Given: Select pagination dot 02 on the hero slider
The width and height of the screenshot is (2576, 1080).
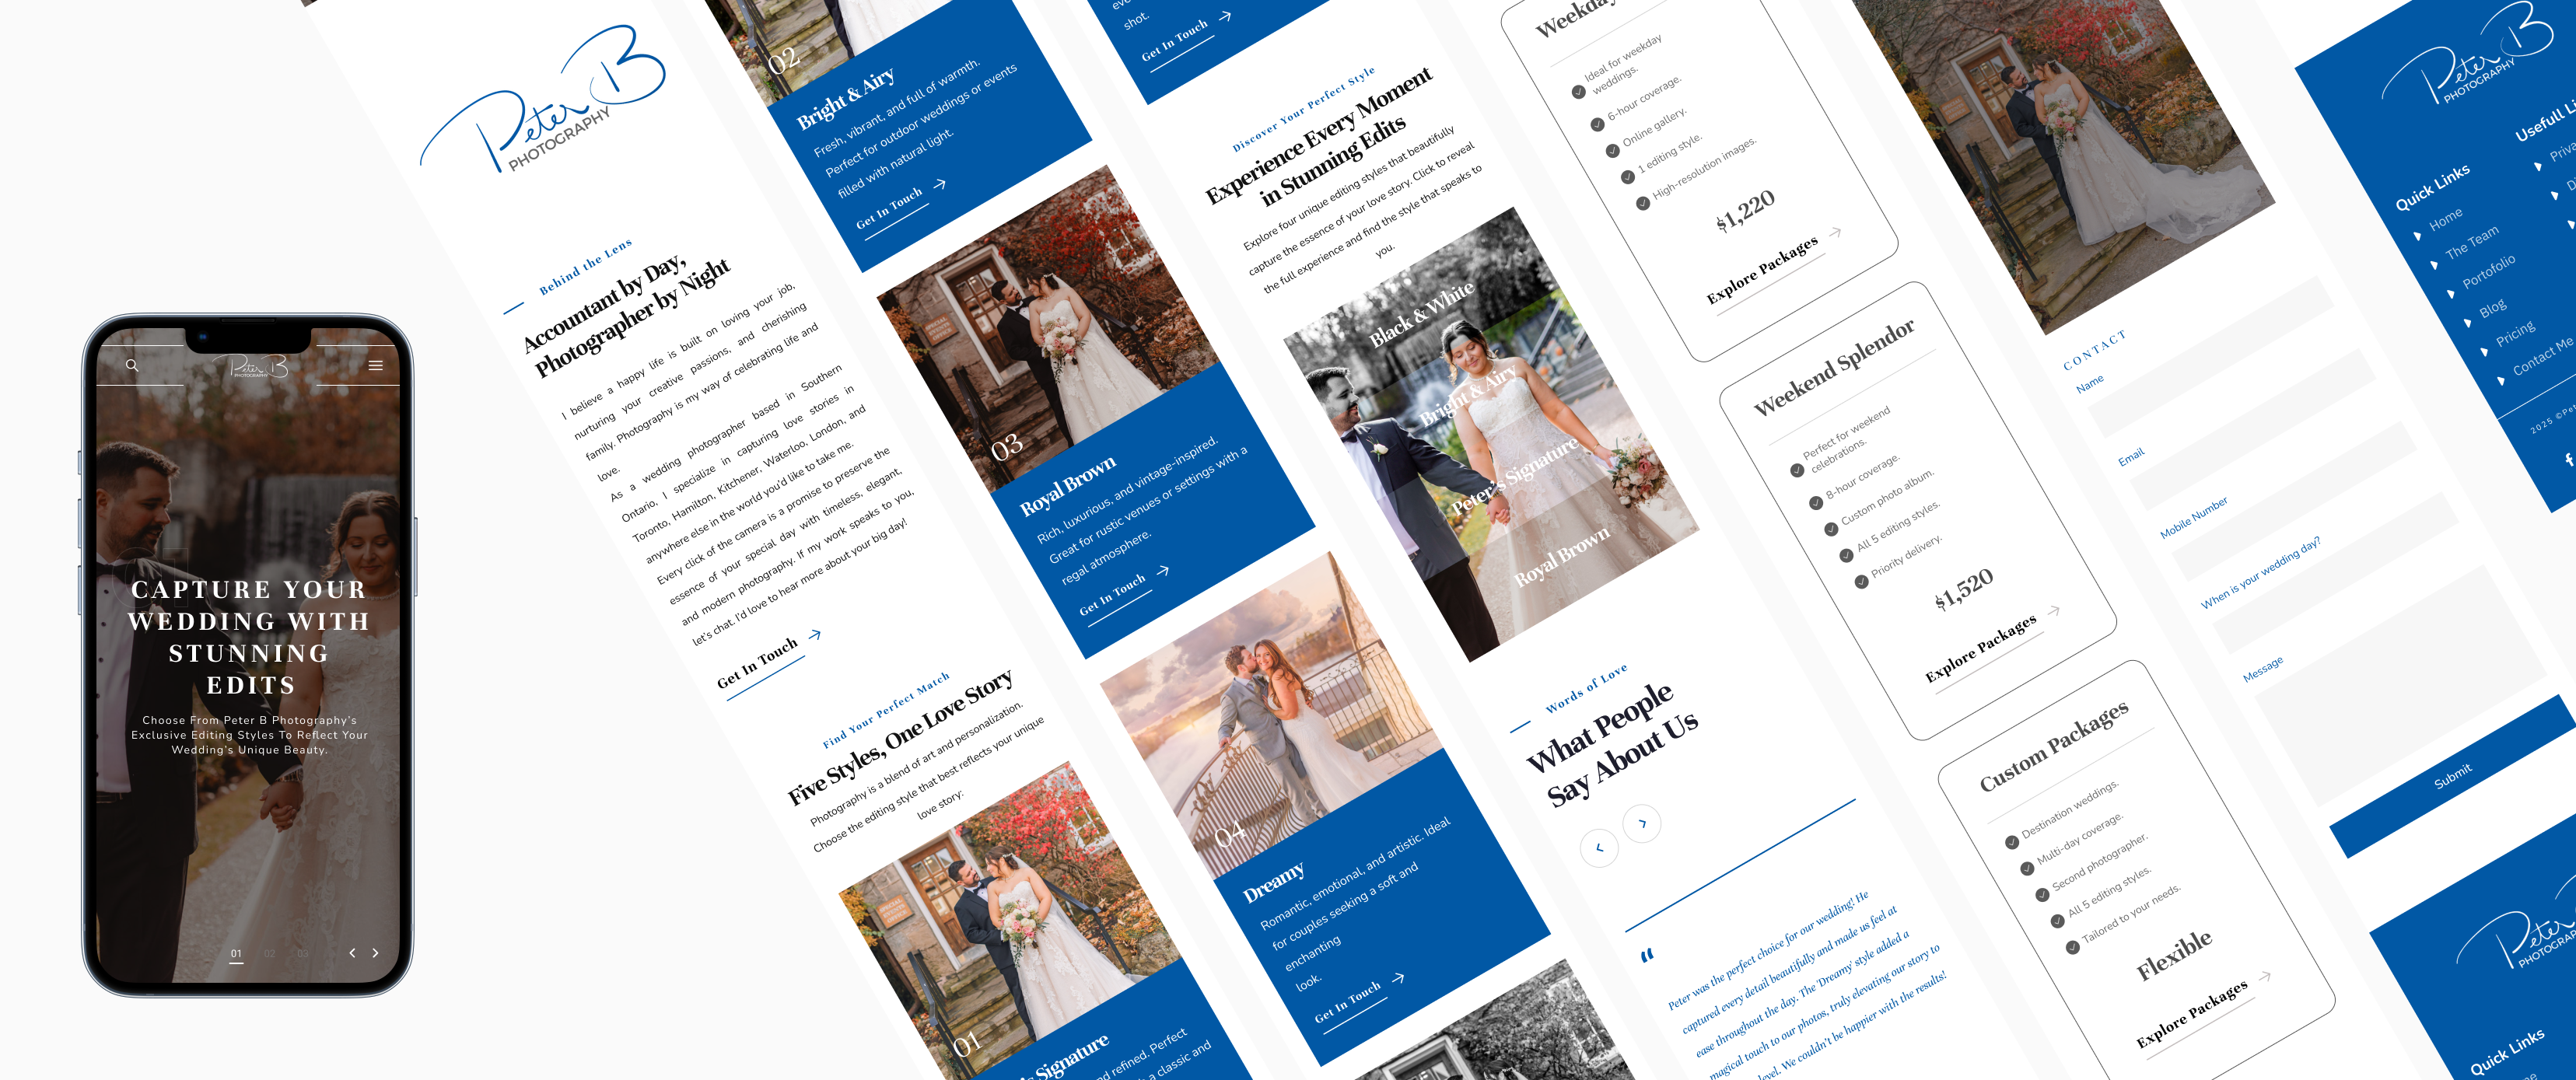Looking at the screenshot, I should point(270,953).
